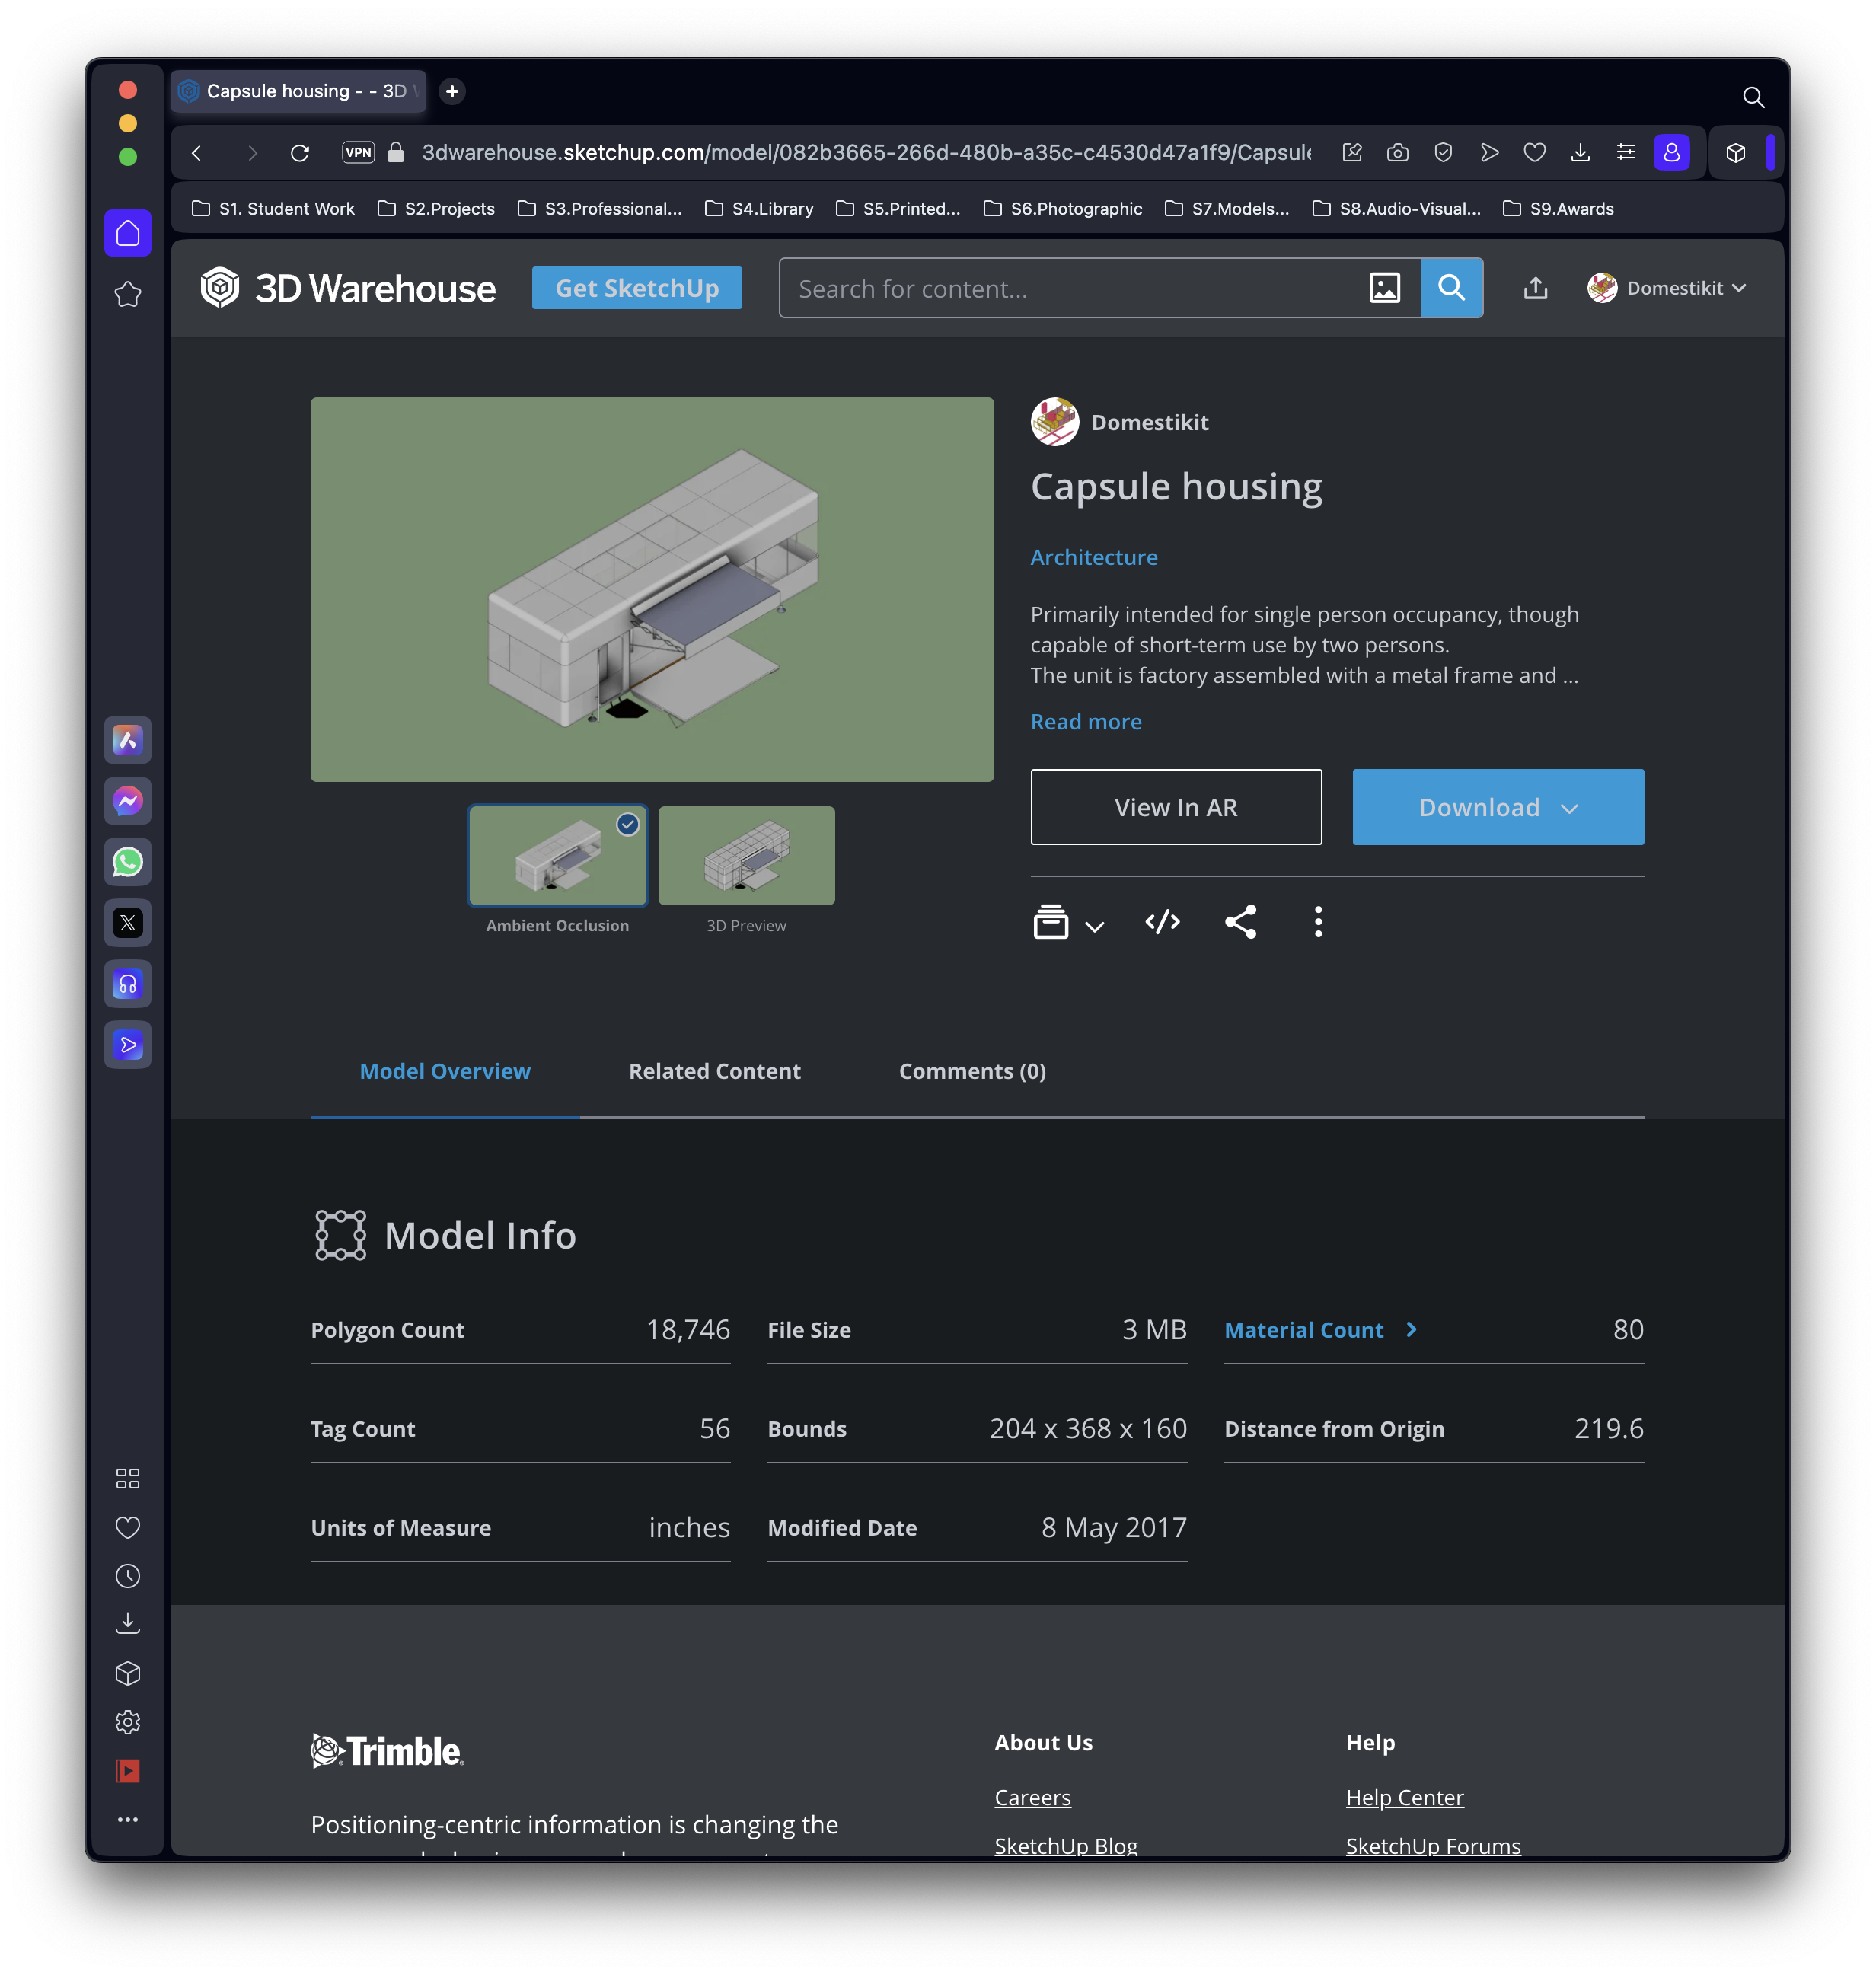Click the Get SketchUp button
1876x1975 pixels.
point(637,288)
